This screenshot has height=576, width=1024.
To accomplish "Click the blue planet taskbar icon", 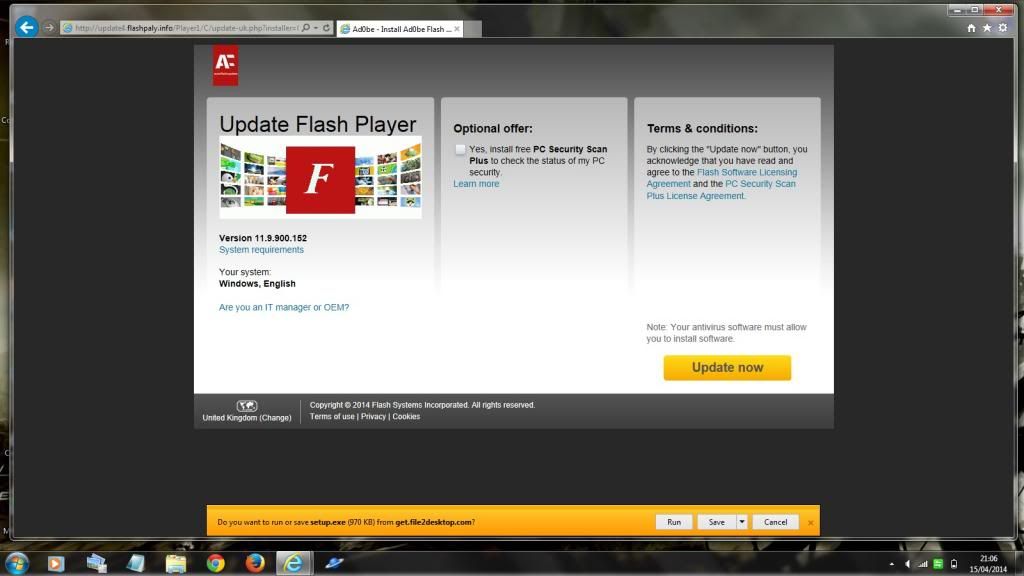I will pos(334,563).
